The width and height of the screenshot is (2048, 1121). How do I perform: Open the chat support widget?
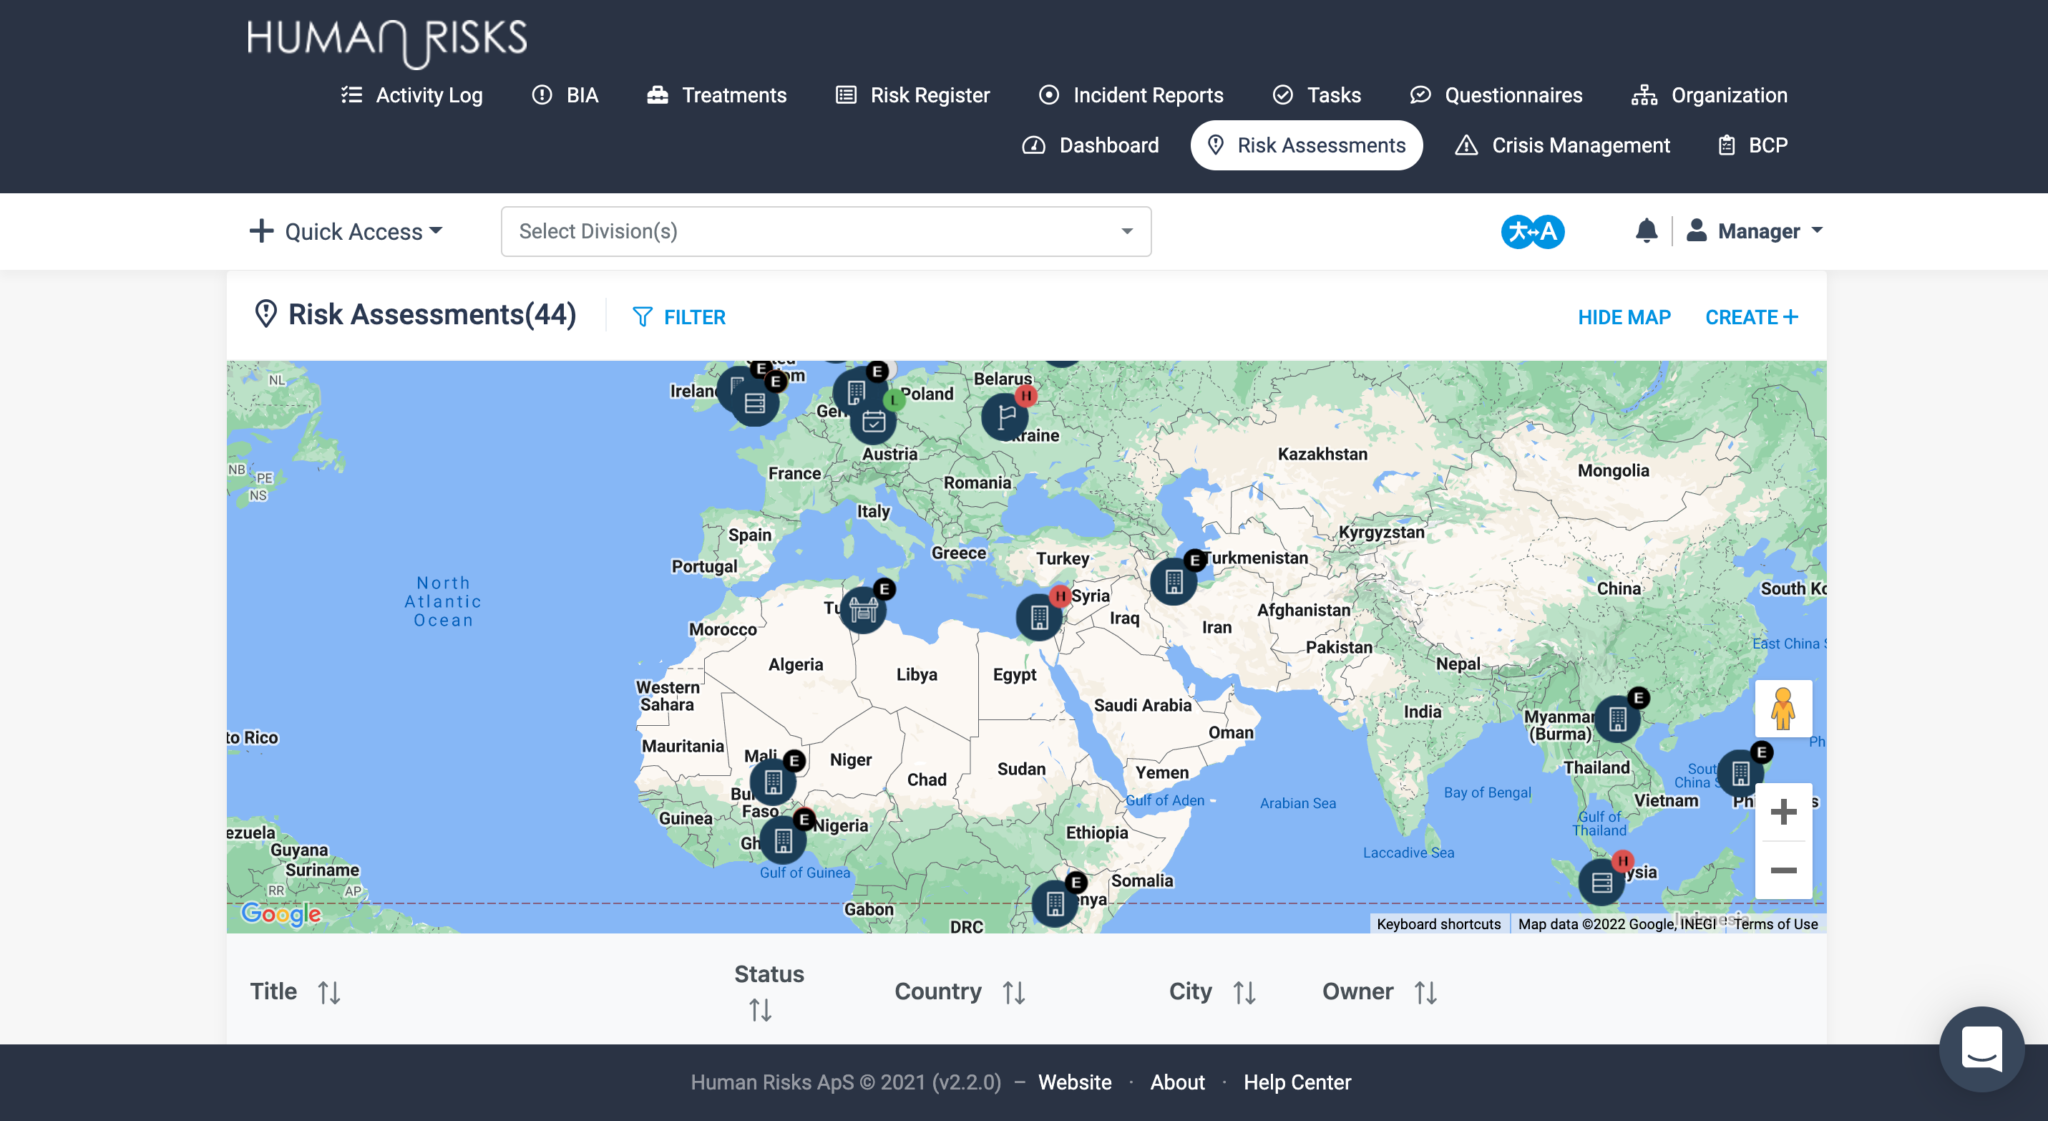[x=1981, y=1049]
